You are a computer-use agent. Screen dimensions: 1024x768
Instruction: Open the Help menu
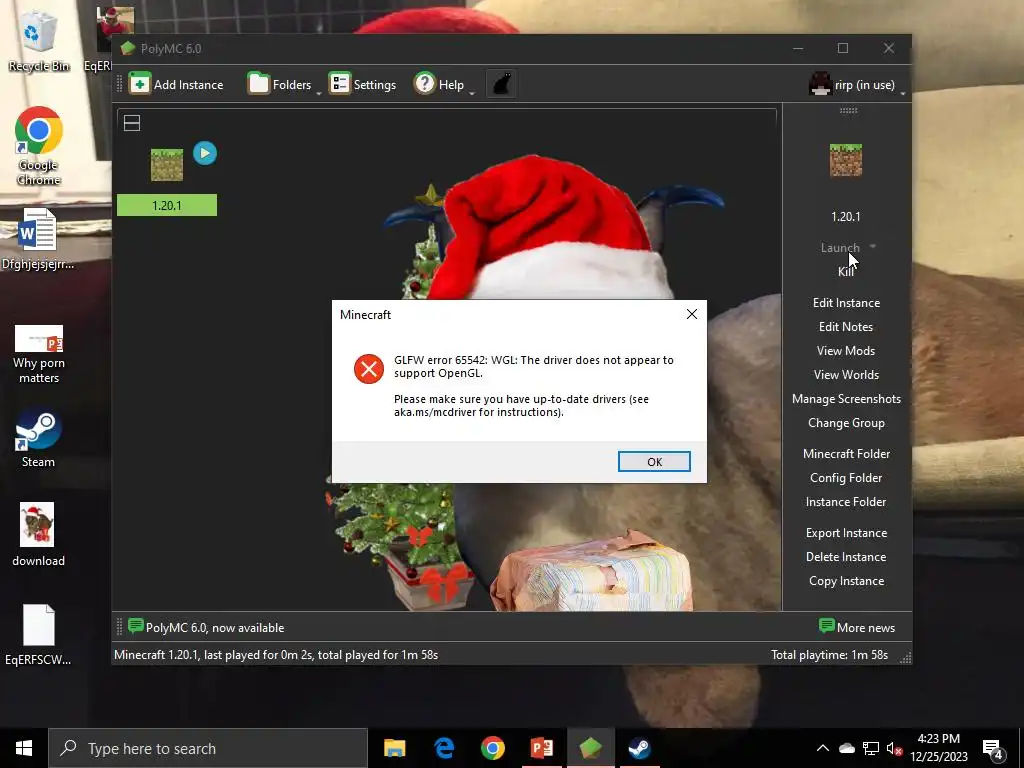tap(440, 84)
